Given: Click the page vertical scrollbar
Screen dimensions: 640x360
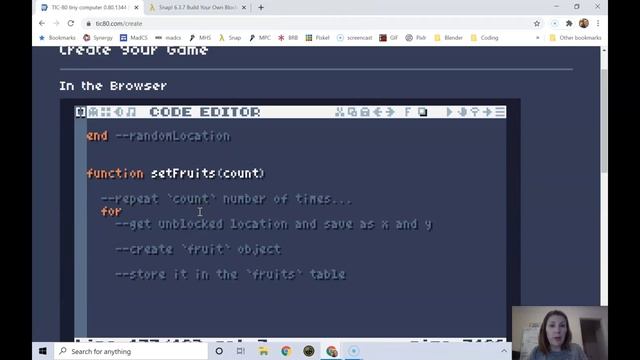Looking at the screenshot, I should 604,121.
